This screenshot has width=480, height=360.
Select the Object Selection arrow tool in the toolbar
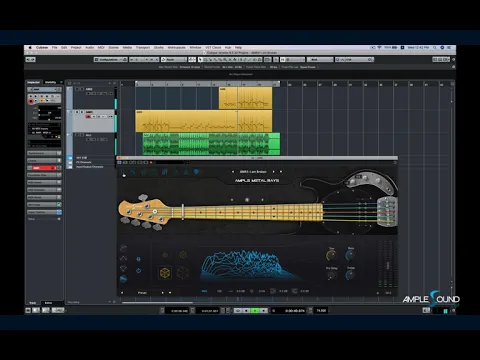200,60
